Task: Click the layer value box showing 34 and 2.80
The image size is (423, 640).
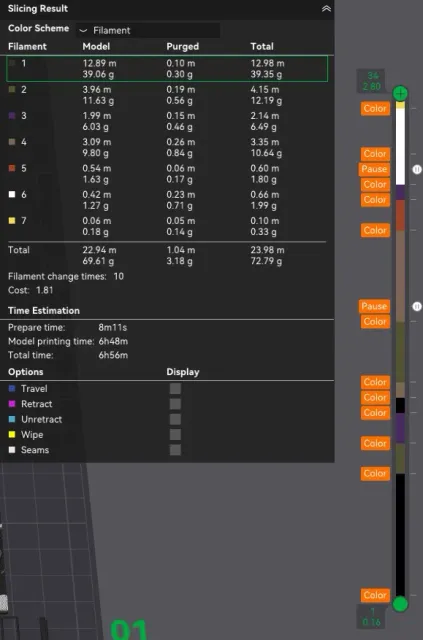Action: [x=371, y=81]
